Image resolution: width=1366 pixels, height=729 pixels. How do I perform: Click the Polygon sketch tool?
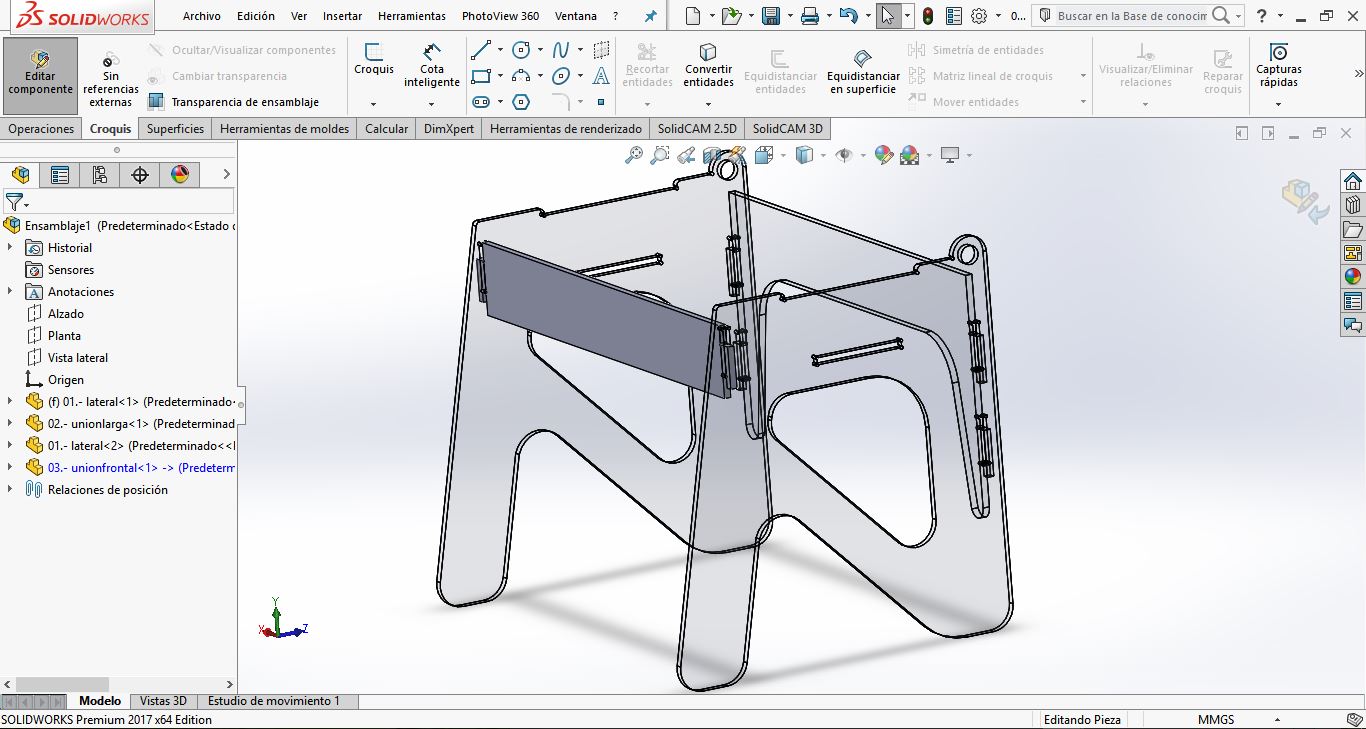(521, 102)
